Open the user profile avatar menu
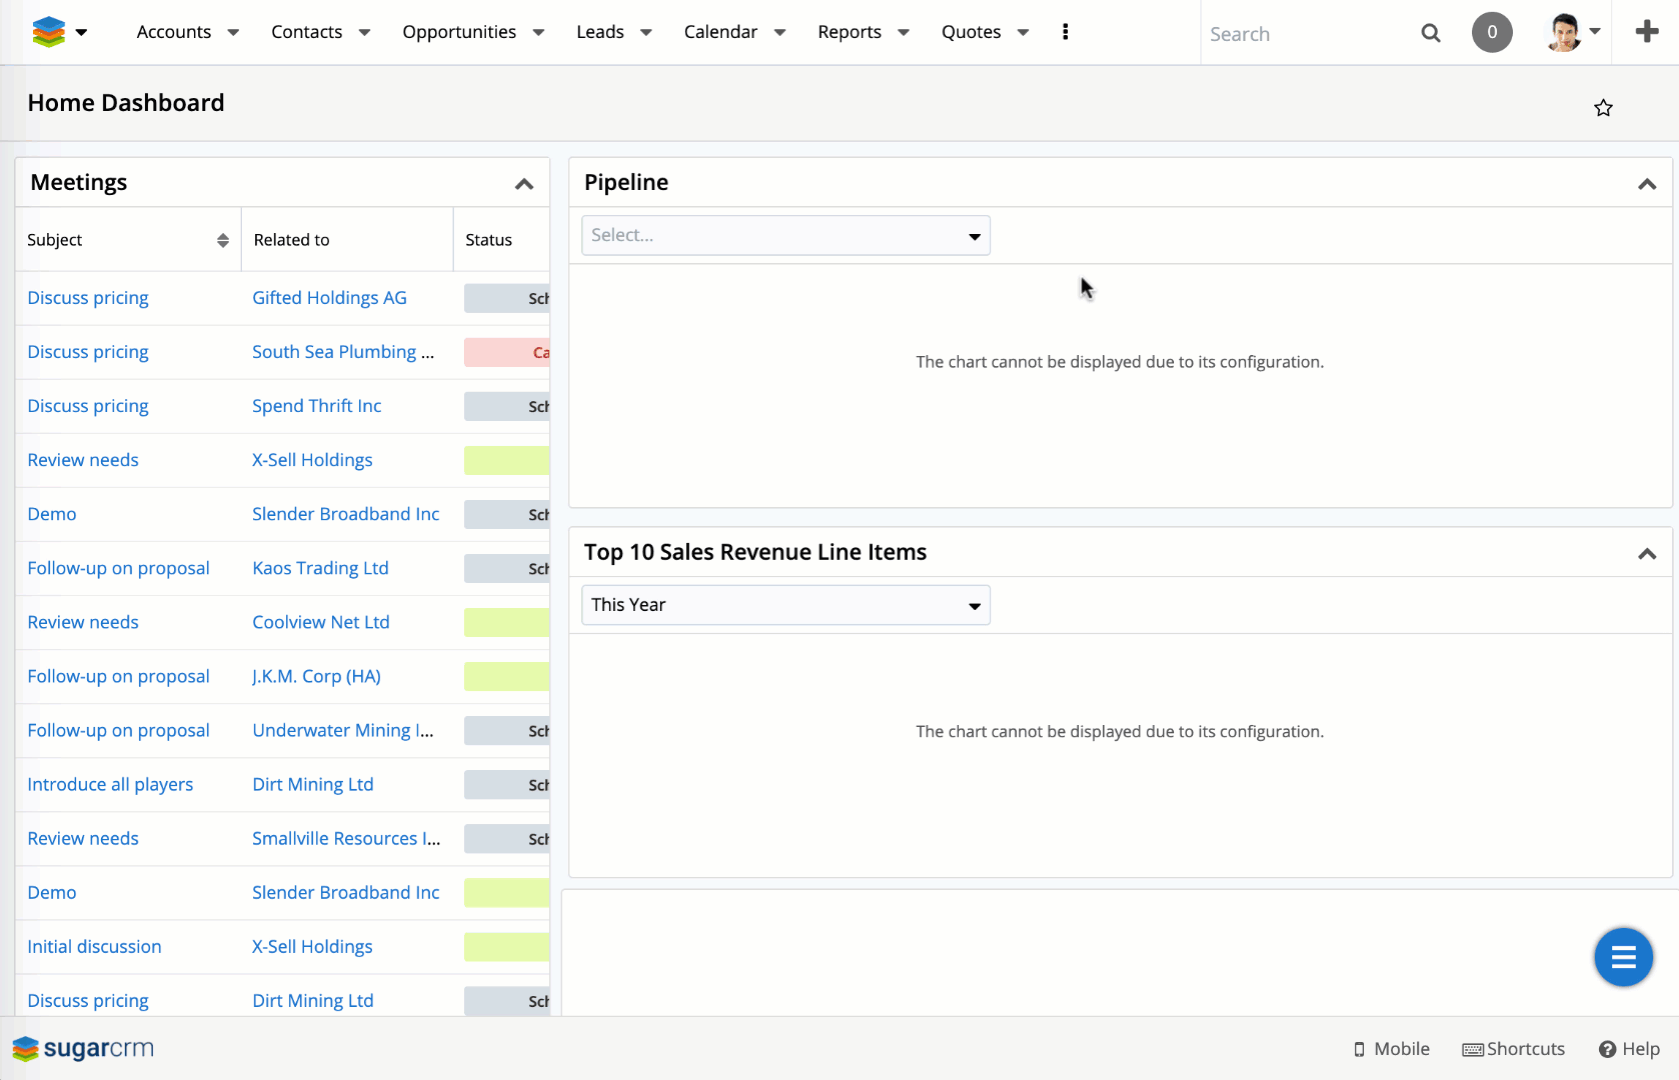This screenshot has width=1679, height=1080. pos(1564,32)
